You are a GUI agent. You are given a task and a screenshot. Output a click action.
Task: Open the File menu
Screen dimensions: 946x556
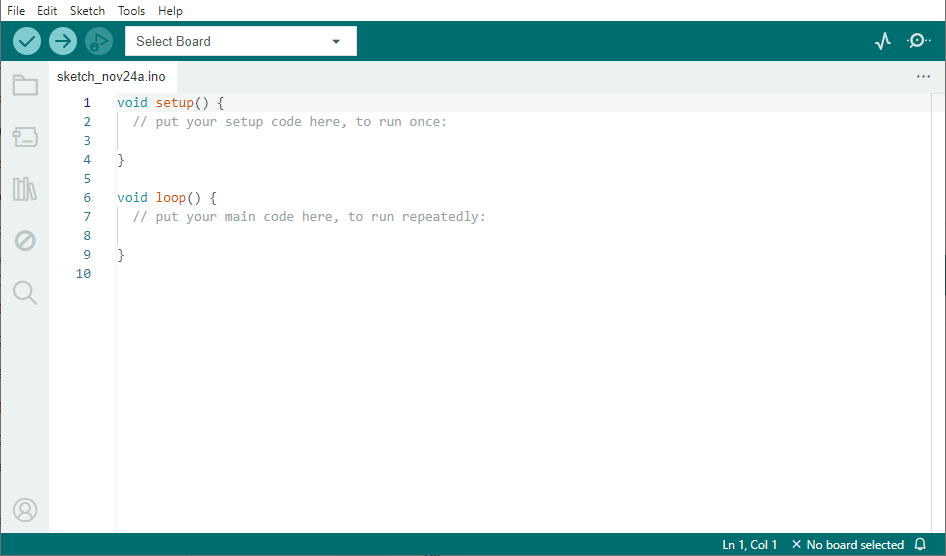tap(16, 11)
